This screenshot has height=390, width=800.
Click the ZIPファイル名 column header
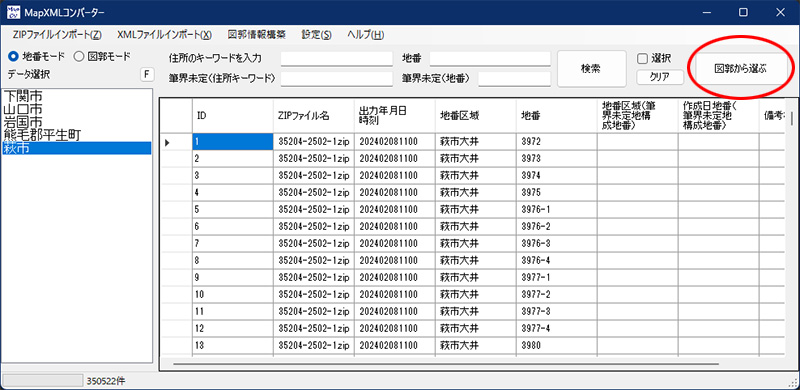314,116
